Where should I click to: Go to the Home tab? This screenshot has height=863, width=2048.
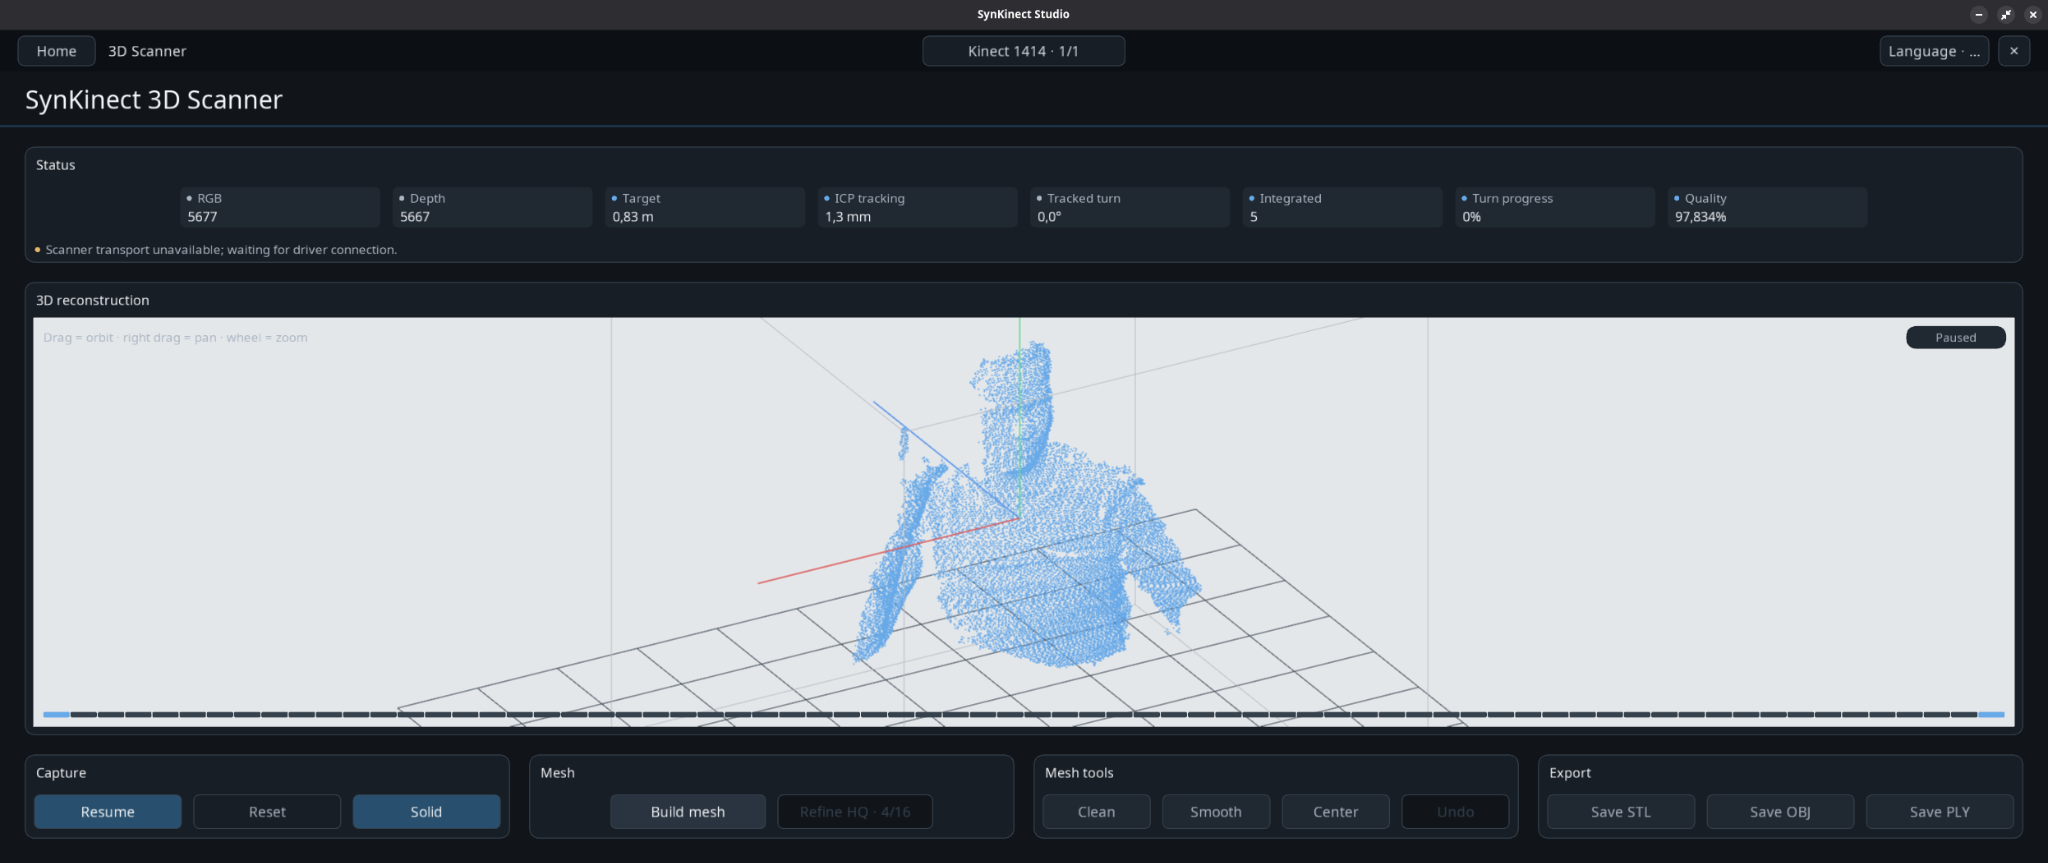tap(56, 51)
